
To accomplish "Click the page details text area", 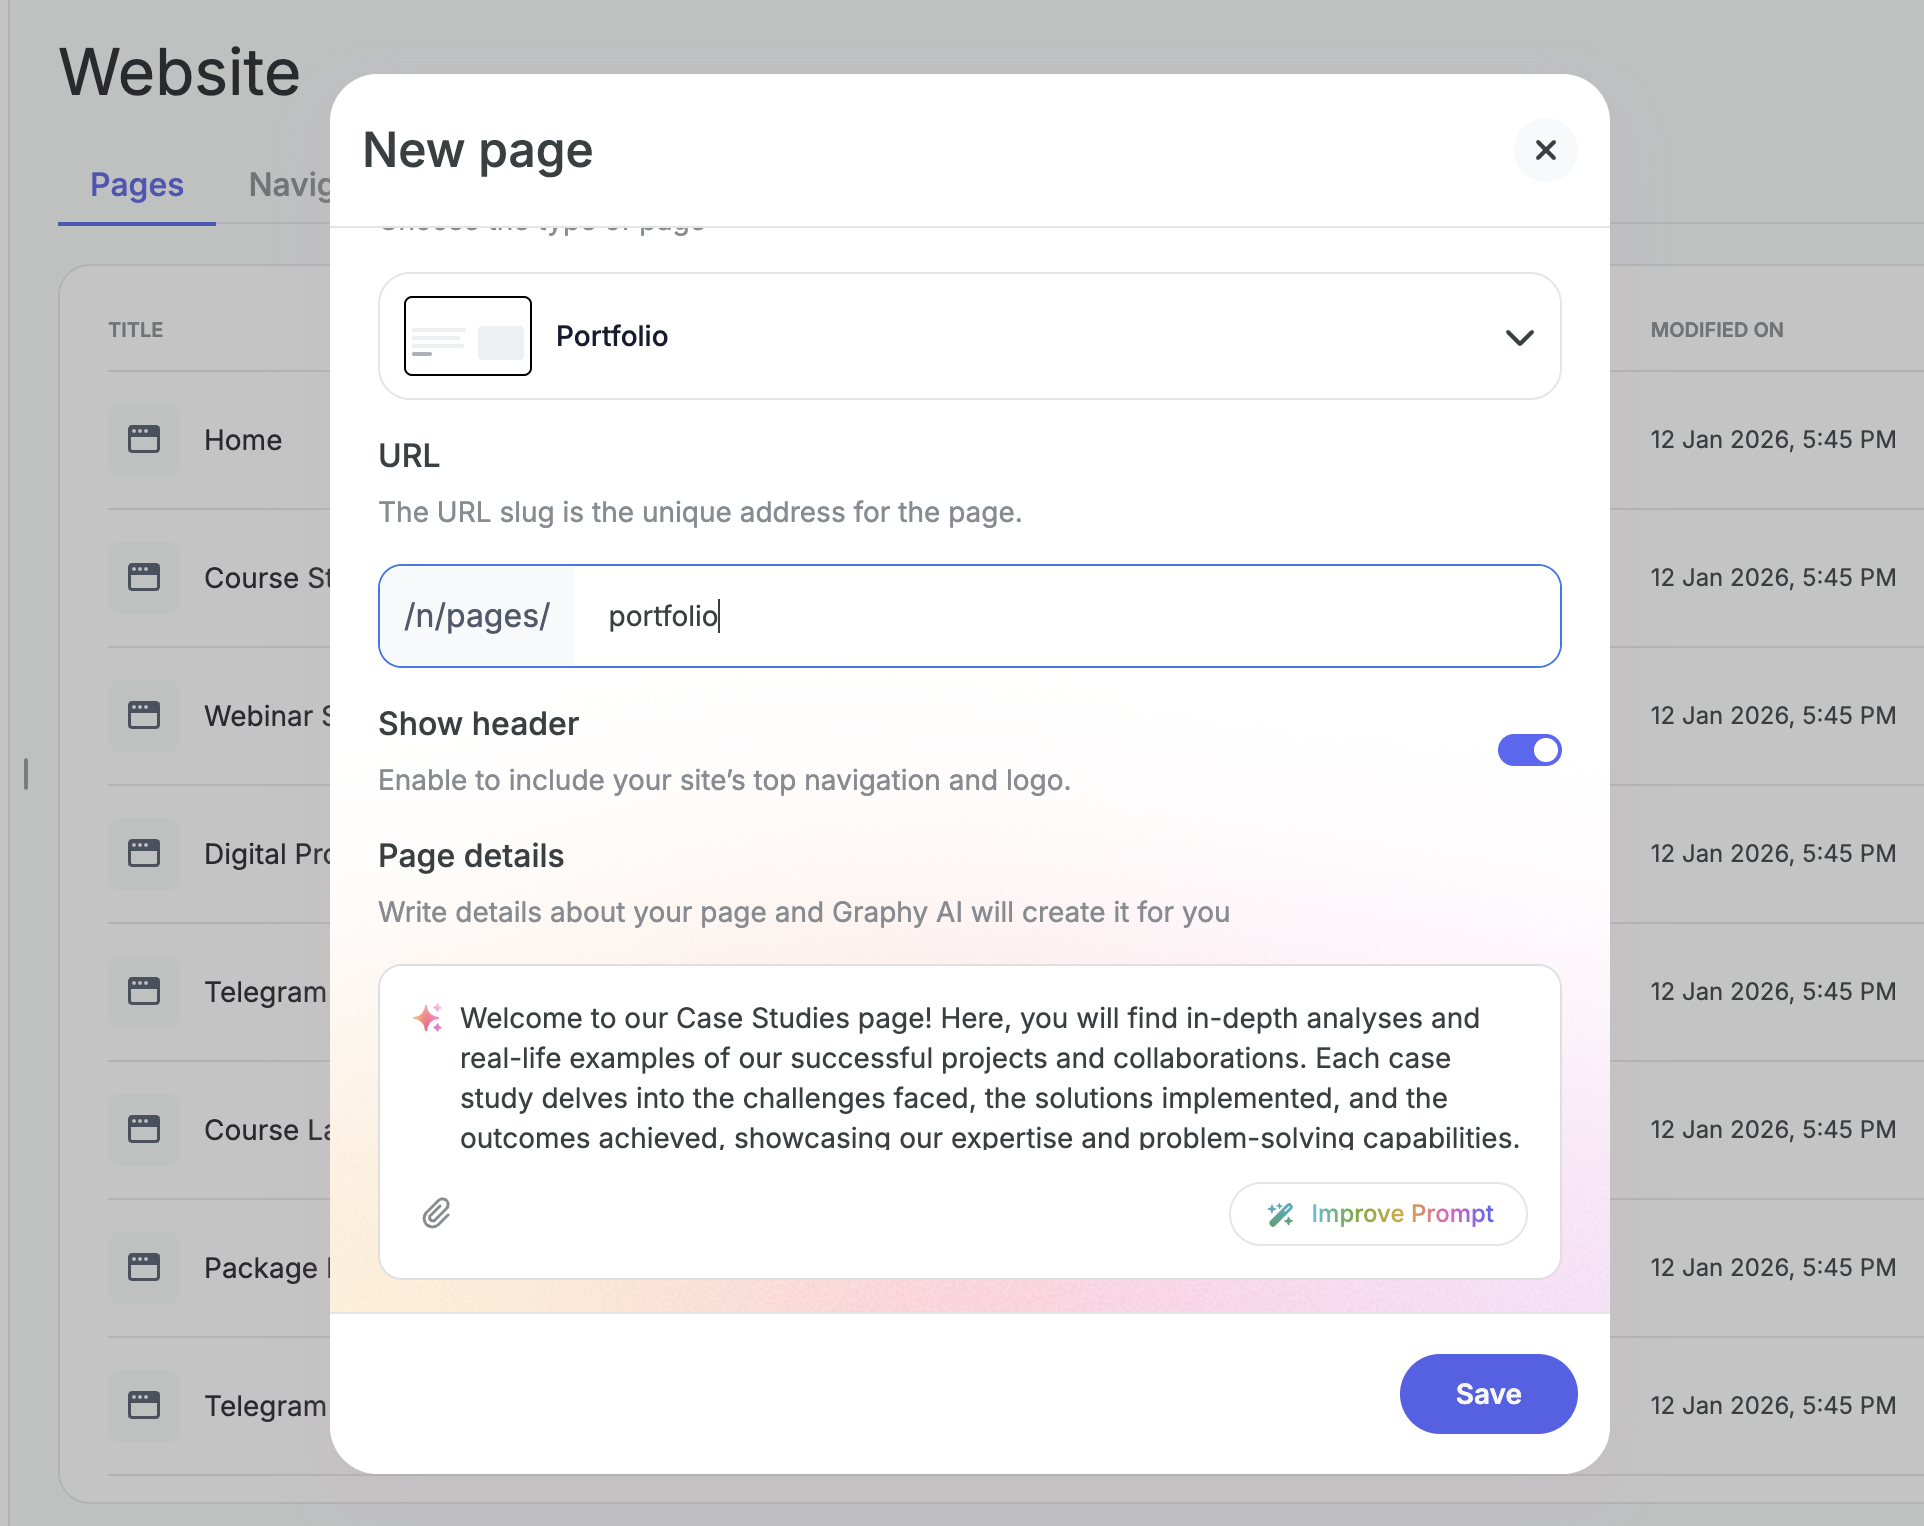I will point(988,1078).
